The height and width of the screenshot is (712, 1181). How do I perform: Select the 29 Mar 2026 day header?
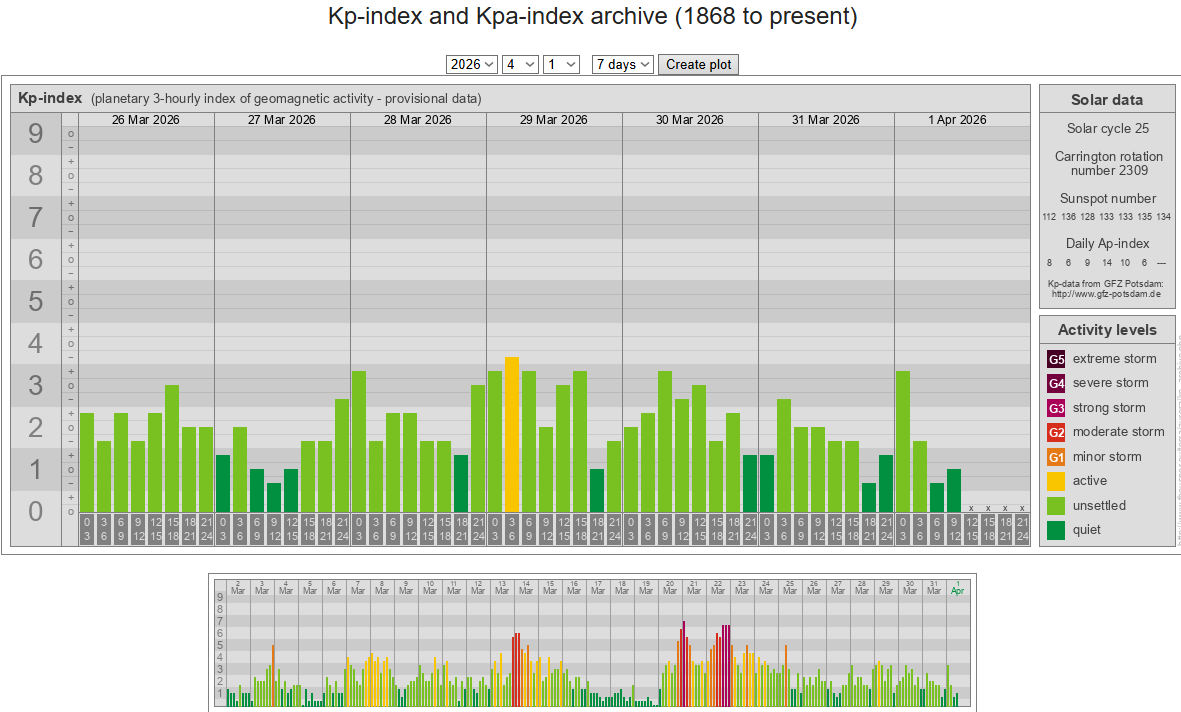(554, 120)
